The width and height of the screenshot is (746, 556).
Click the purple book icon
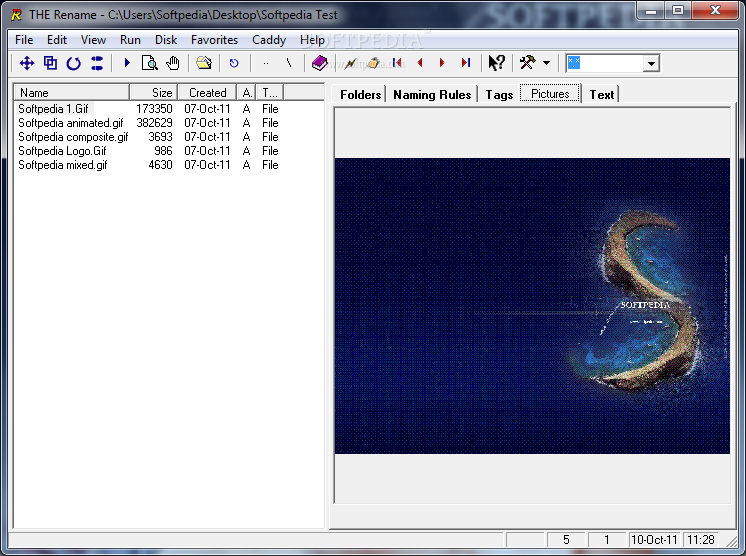point(320,63)
